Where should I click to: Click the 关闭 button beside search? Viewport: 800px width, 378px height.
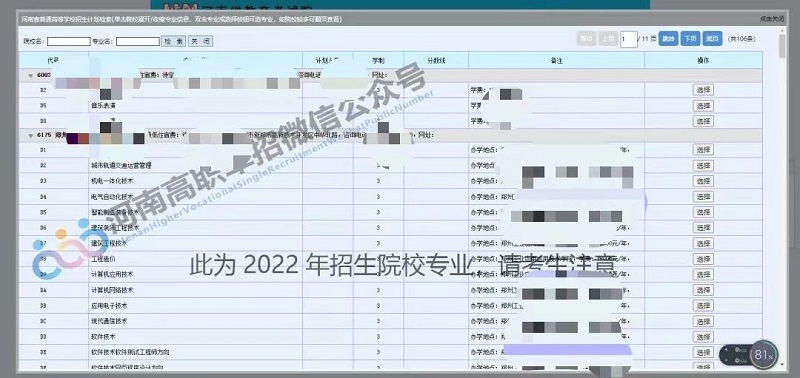[x=201, y=41]
